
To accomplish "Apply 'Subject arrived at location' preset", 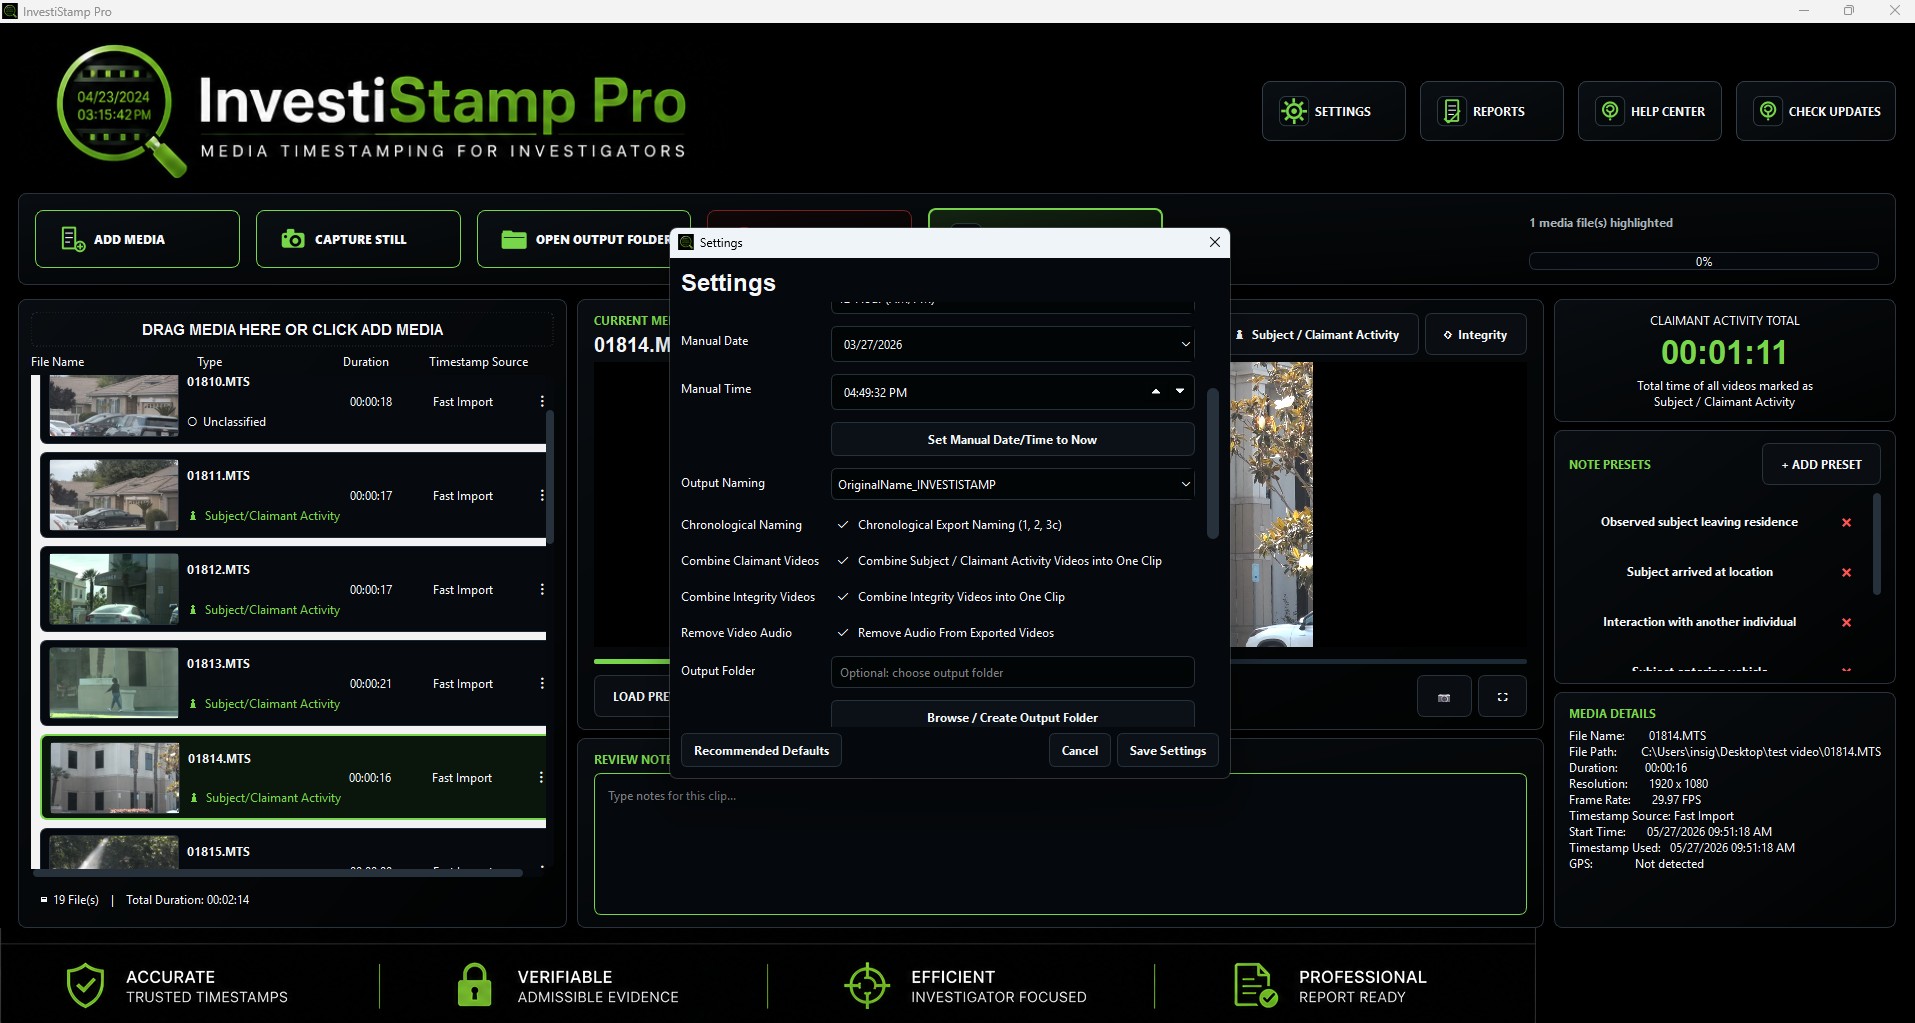I will (x=1699, y=572).
